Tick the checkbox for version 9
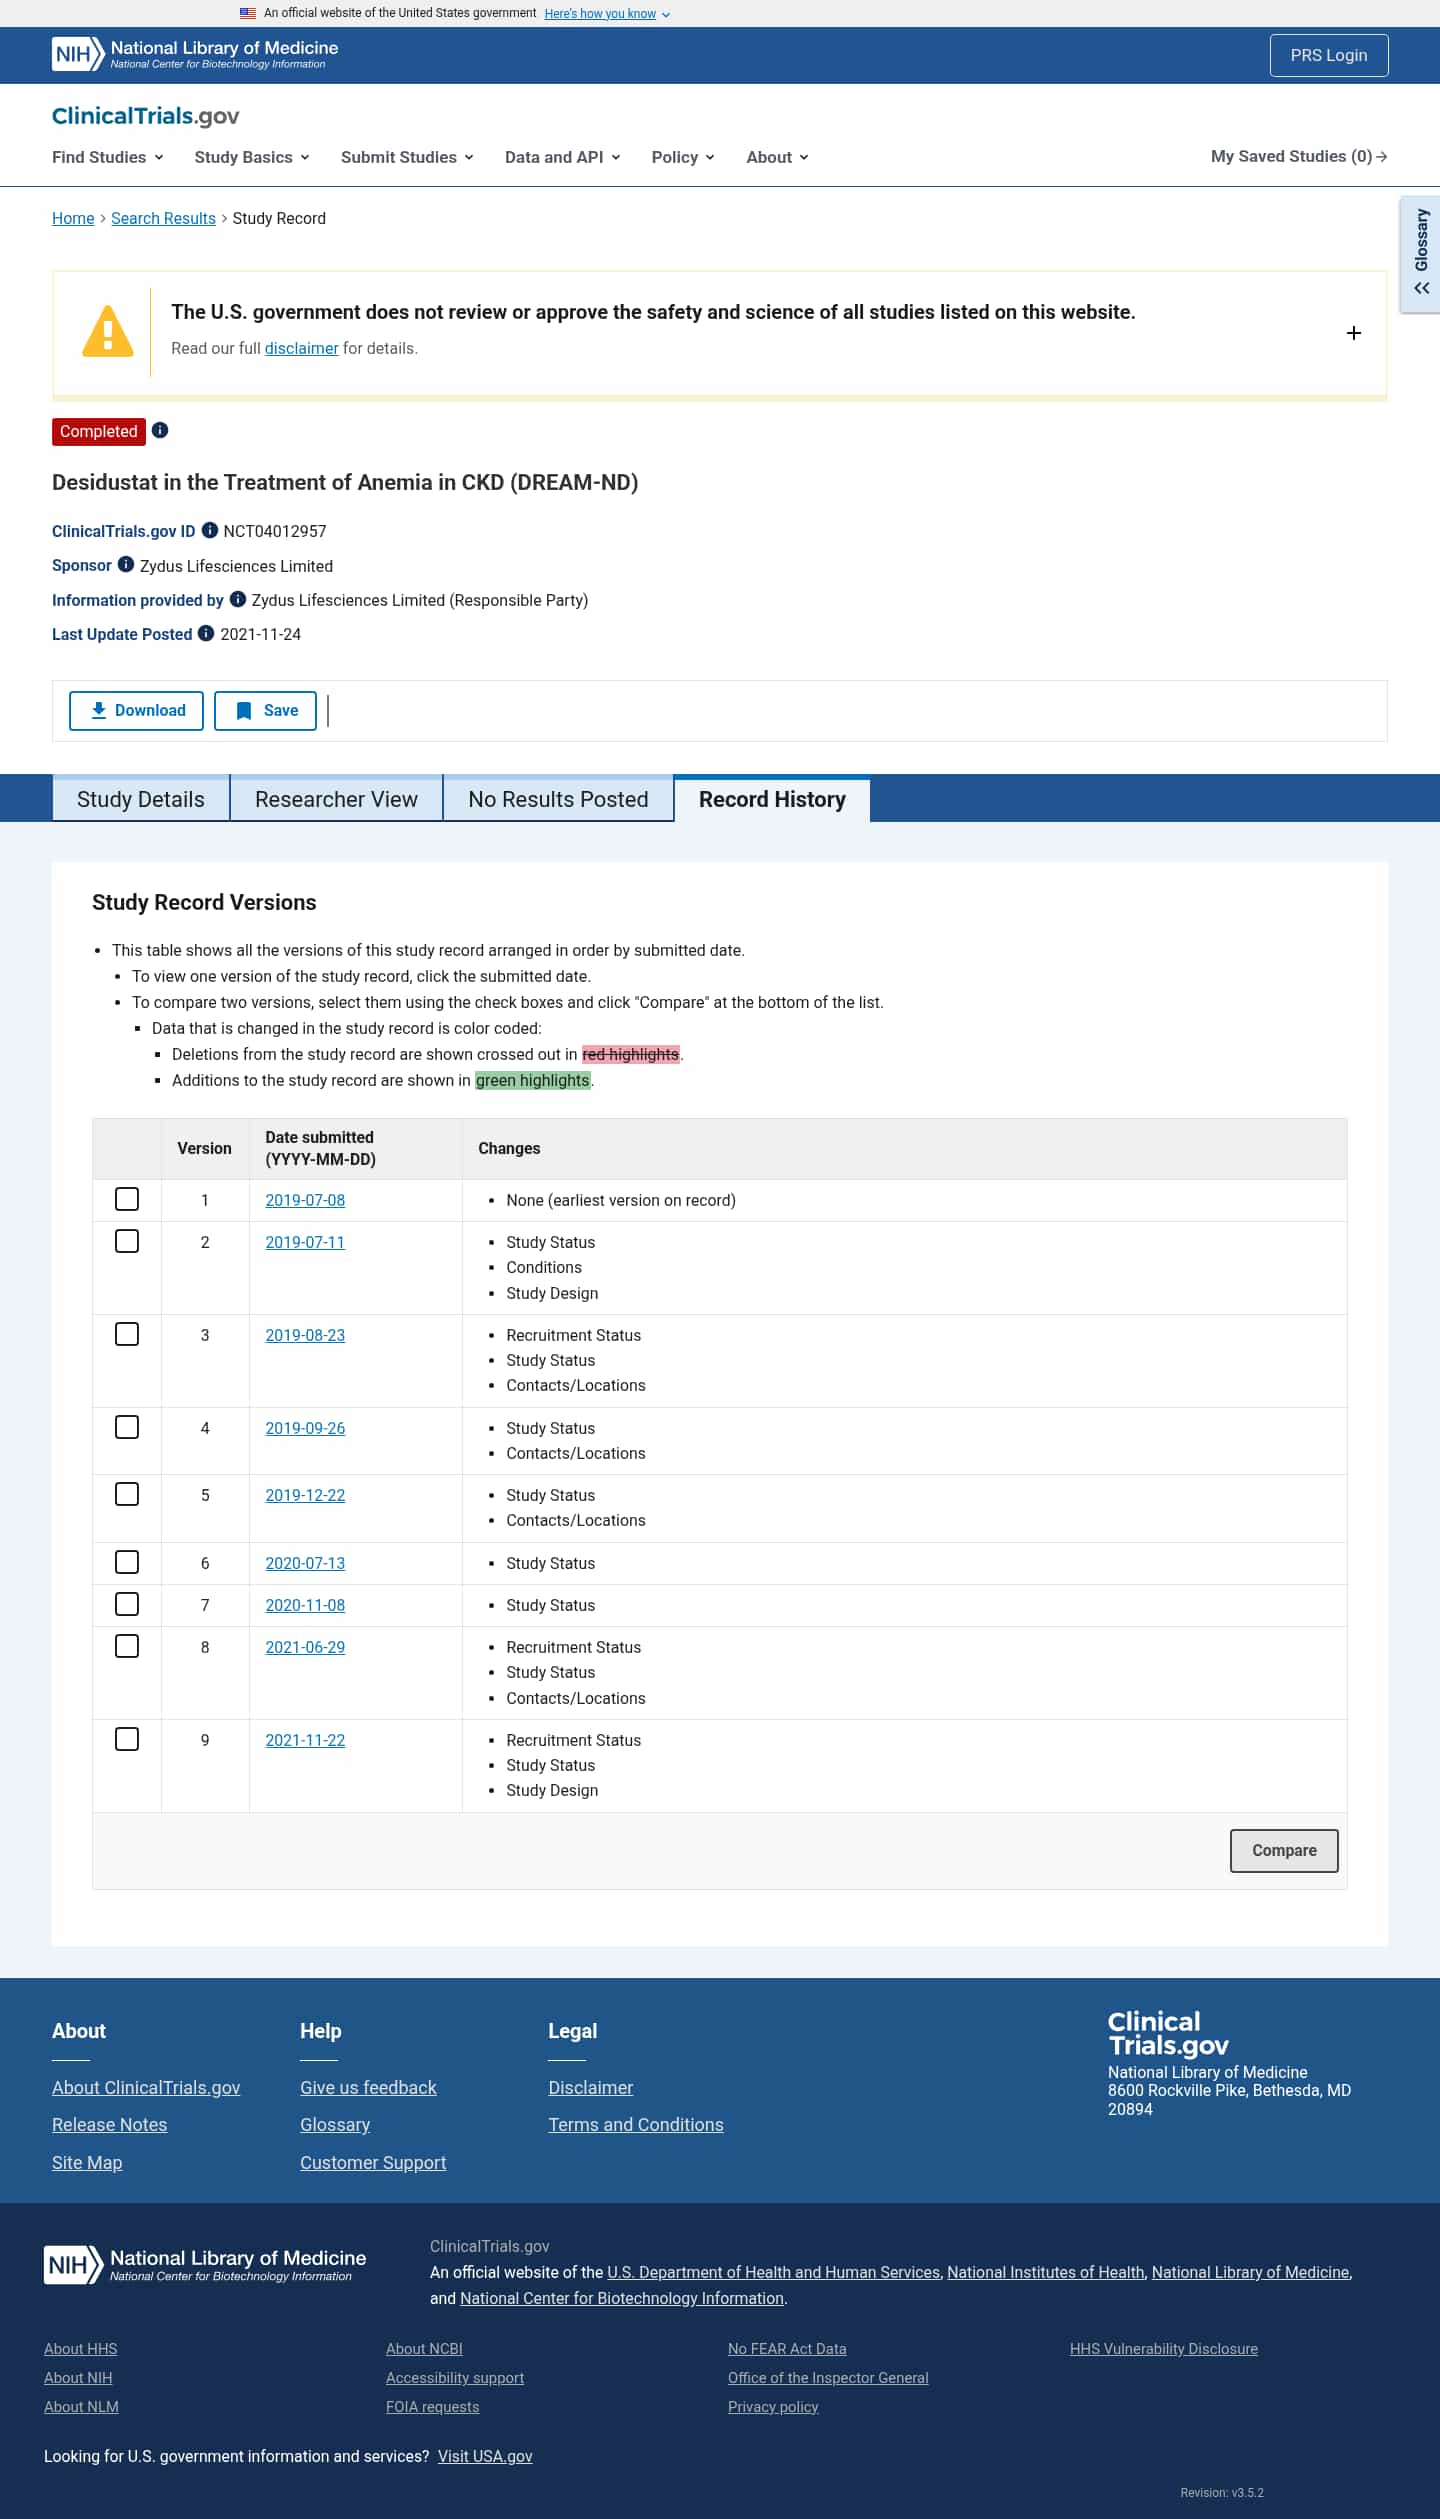The image size is (1440, 2519). 127,1739
